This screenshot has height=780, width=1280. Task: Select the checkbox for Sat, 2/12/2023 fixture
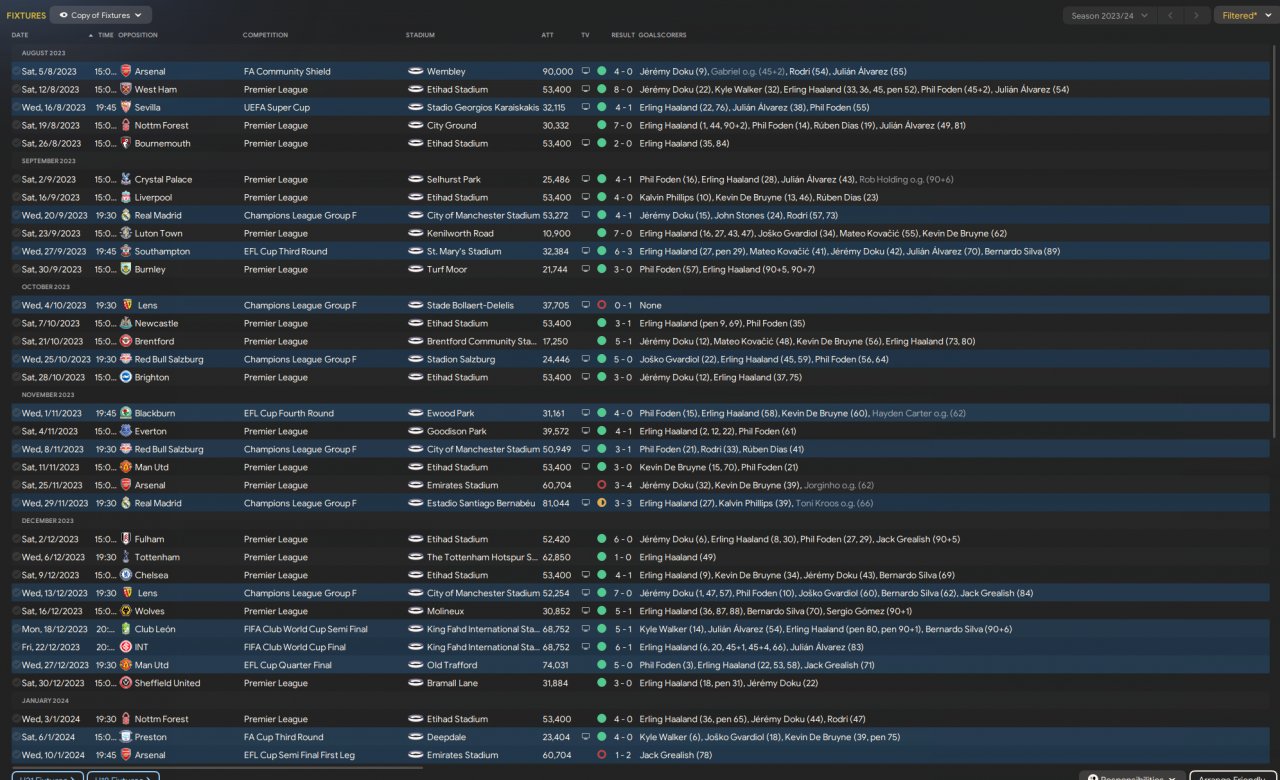[16, 539]
